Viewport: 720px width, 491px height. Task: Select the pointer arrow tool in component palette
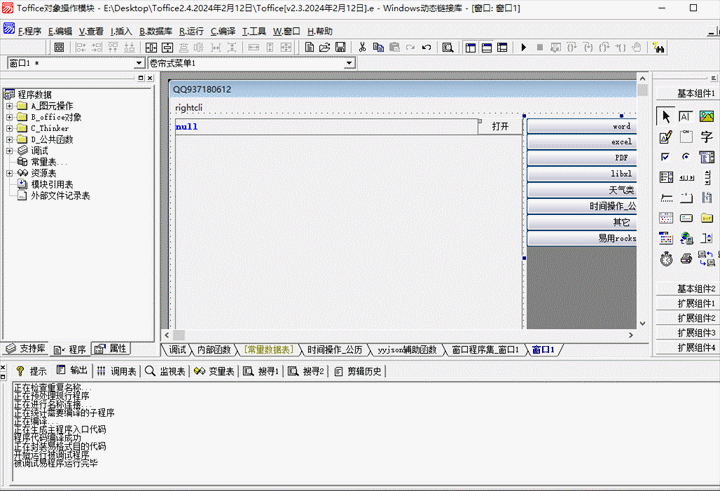pyautogui.click(x=665, y=117)
